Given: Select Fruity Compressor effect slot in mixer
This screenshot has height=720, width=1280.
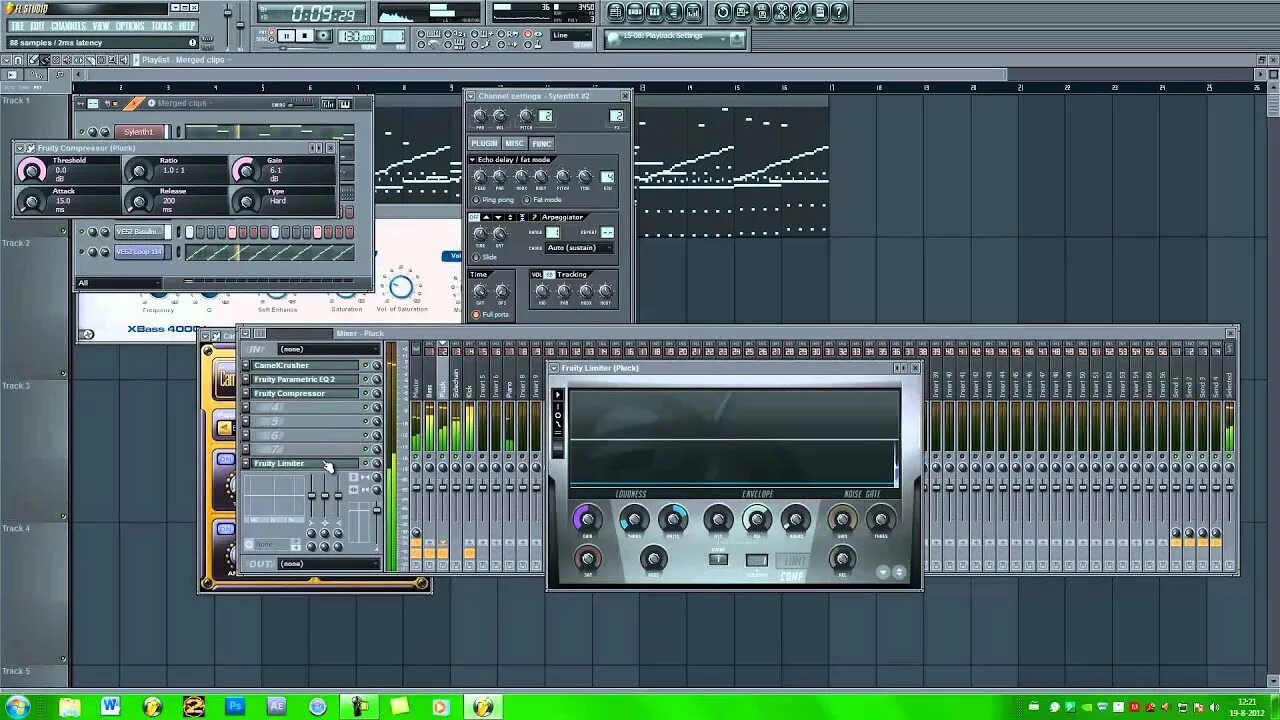Looking at the screenshot, I should click(304, 393).
